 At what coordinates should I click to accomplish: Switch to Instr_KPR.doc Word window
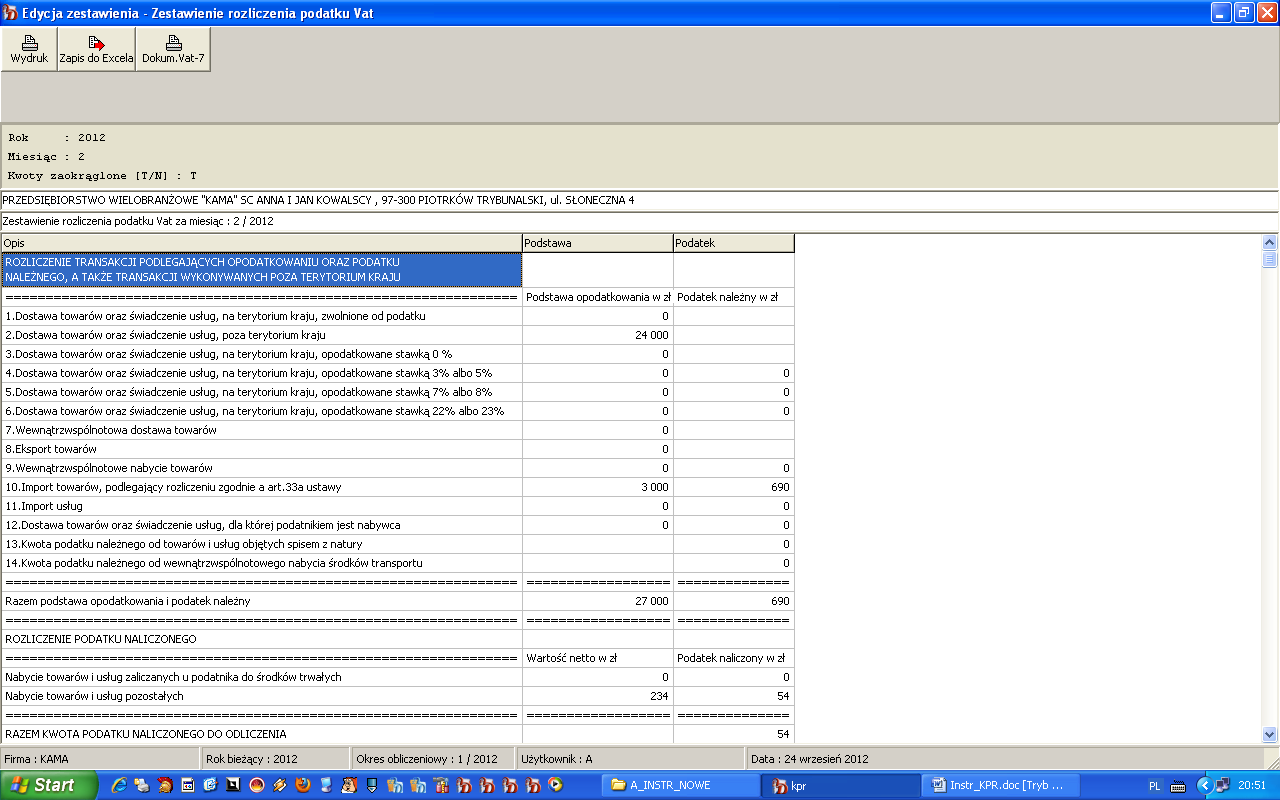(1002, 785)
